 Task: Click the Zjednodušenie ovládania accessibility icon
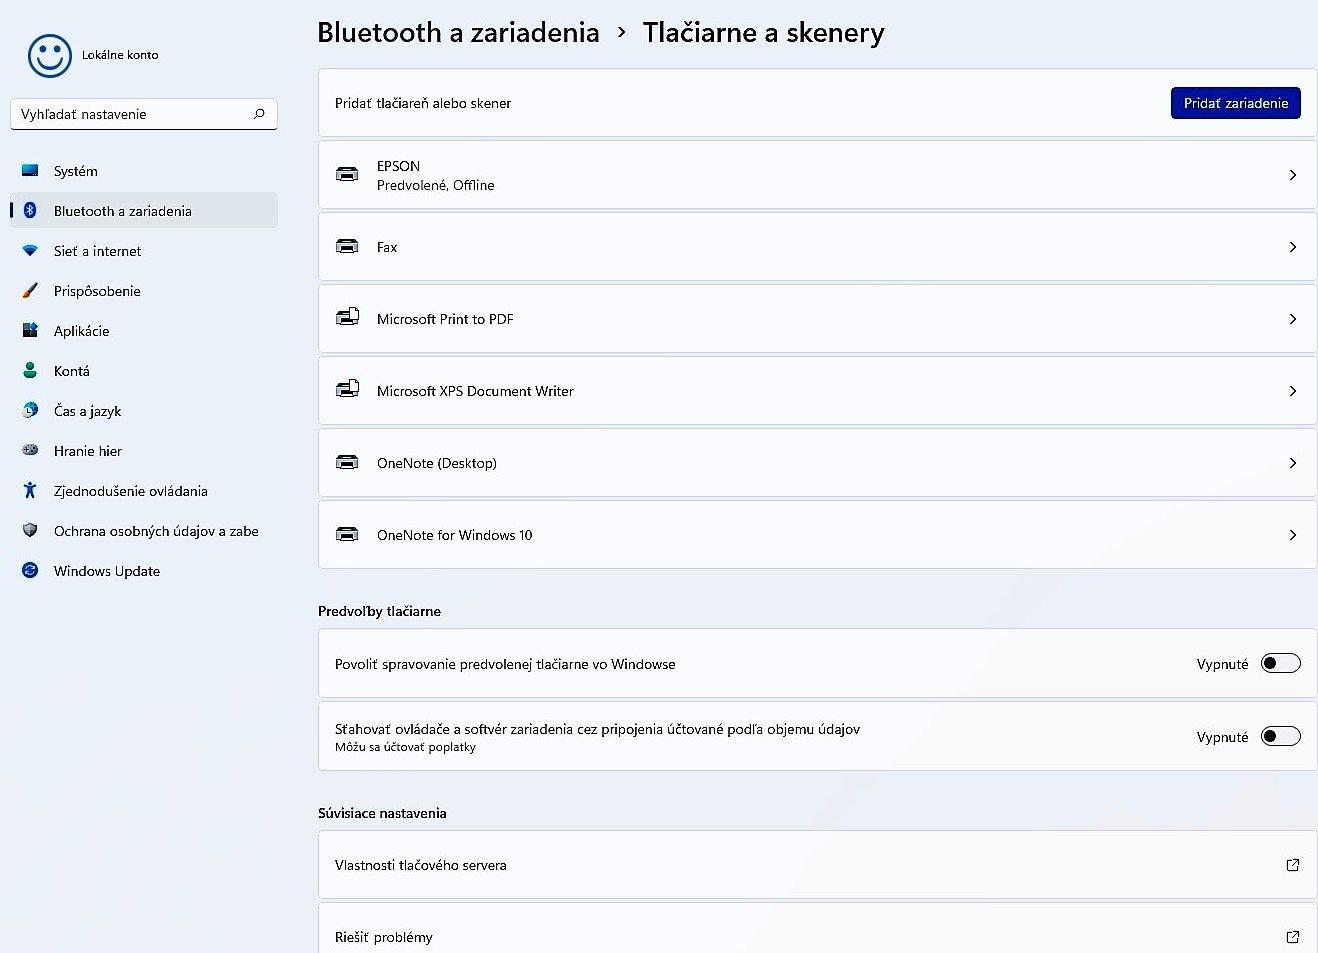[30, 491]
